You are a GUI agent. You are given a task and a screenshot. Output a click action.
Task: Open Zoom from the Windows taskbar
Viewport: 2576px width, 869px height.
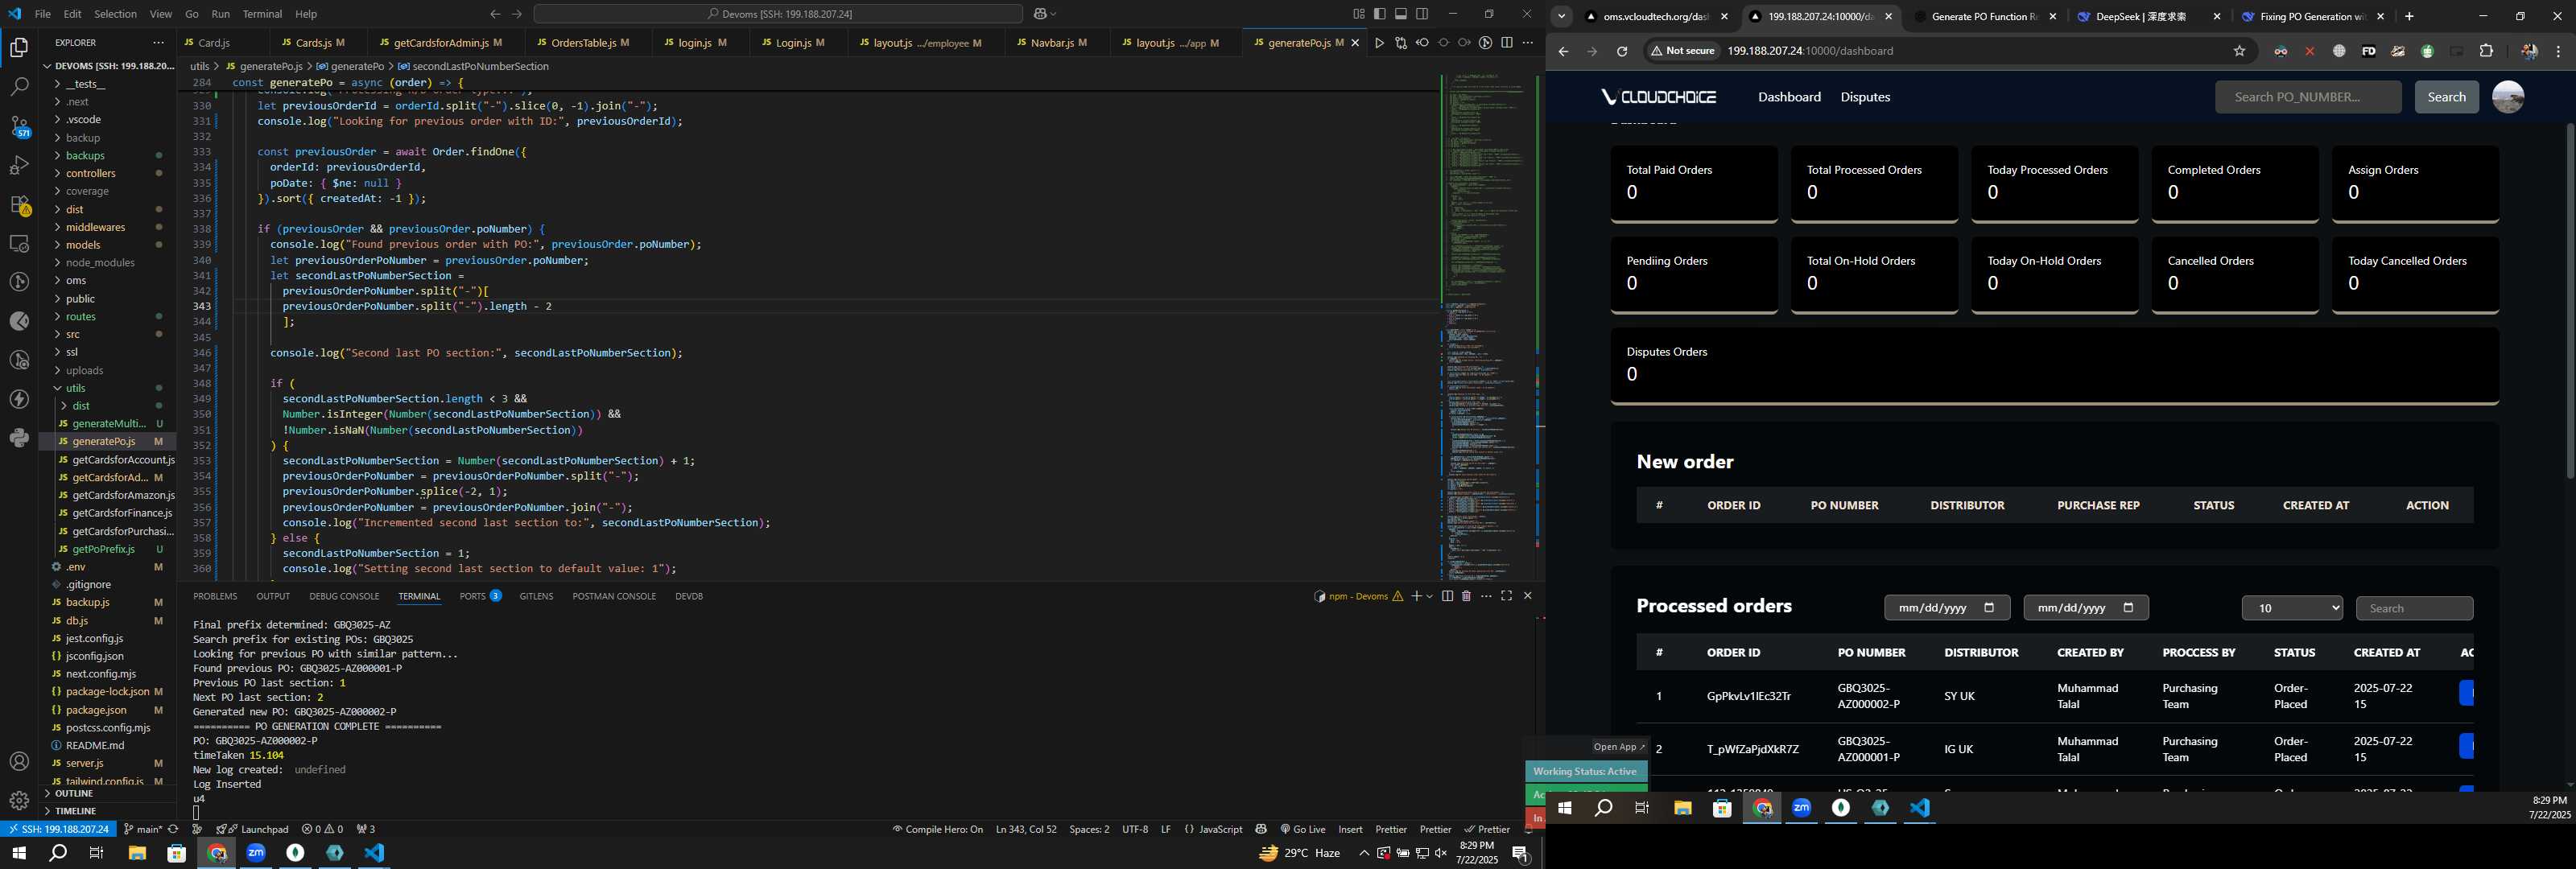click(x=256, y=853)
